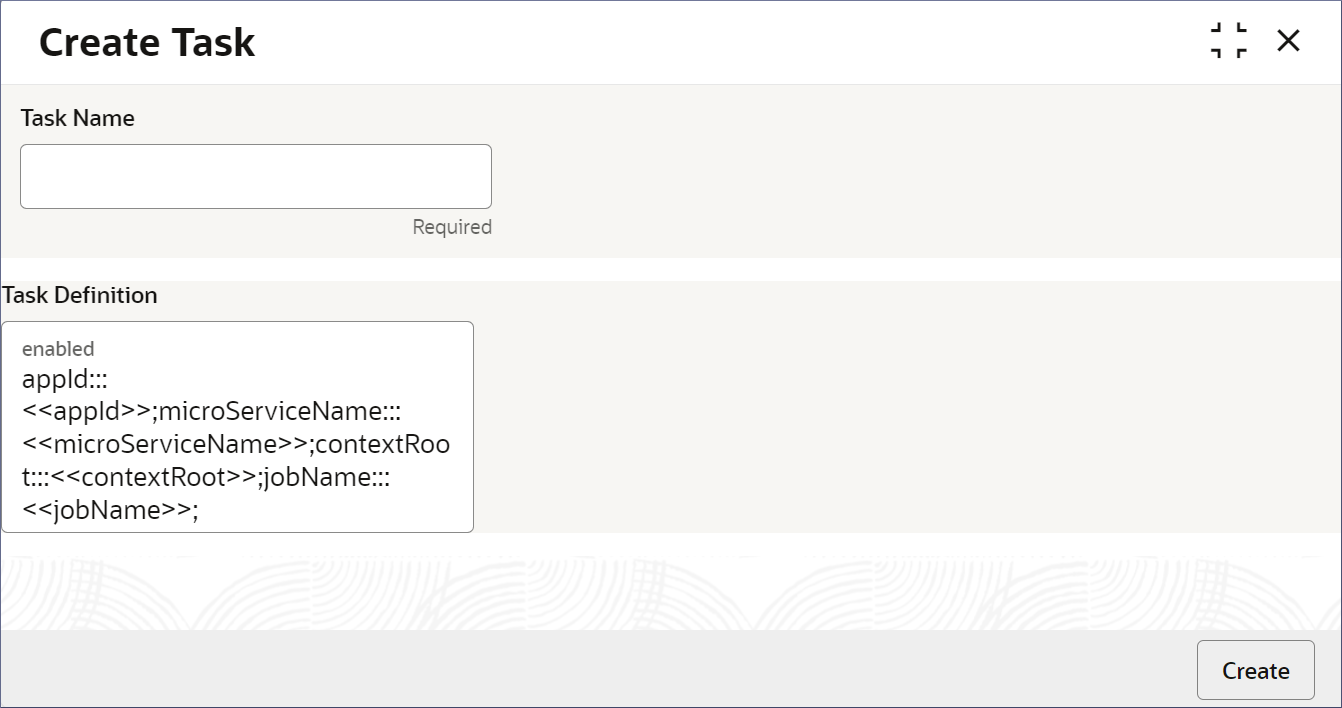Click the Task Name field label
This screenshot has height=708, width=1342.
coord(77,118)
